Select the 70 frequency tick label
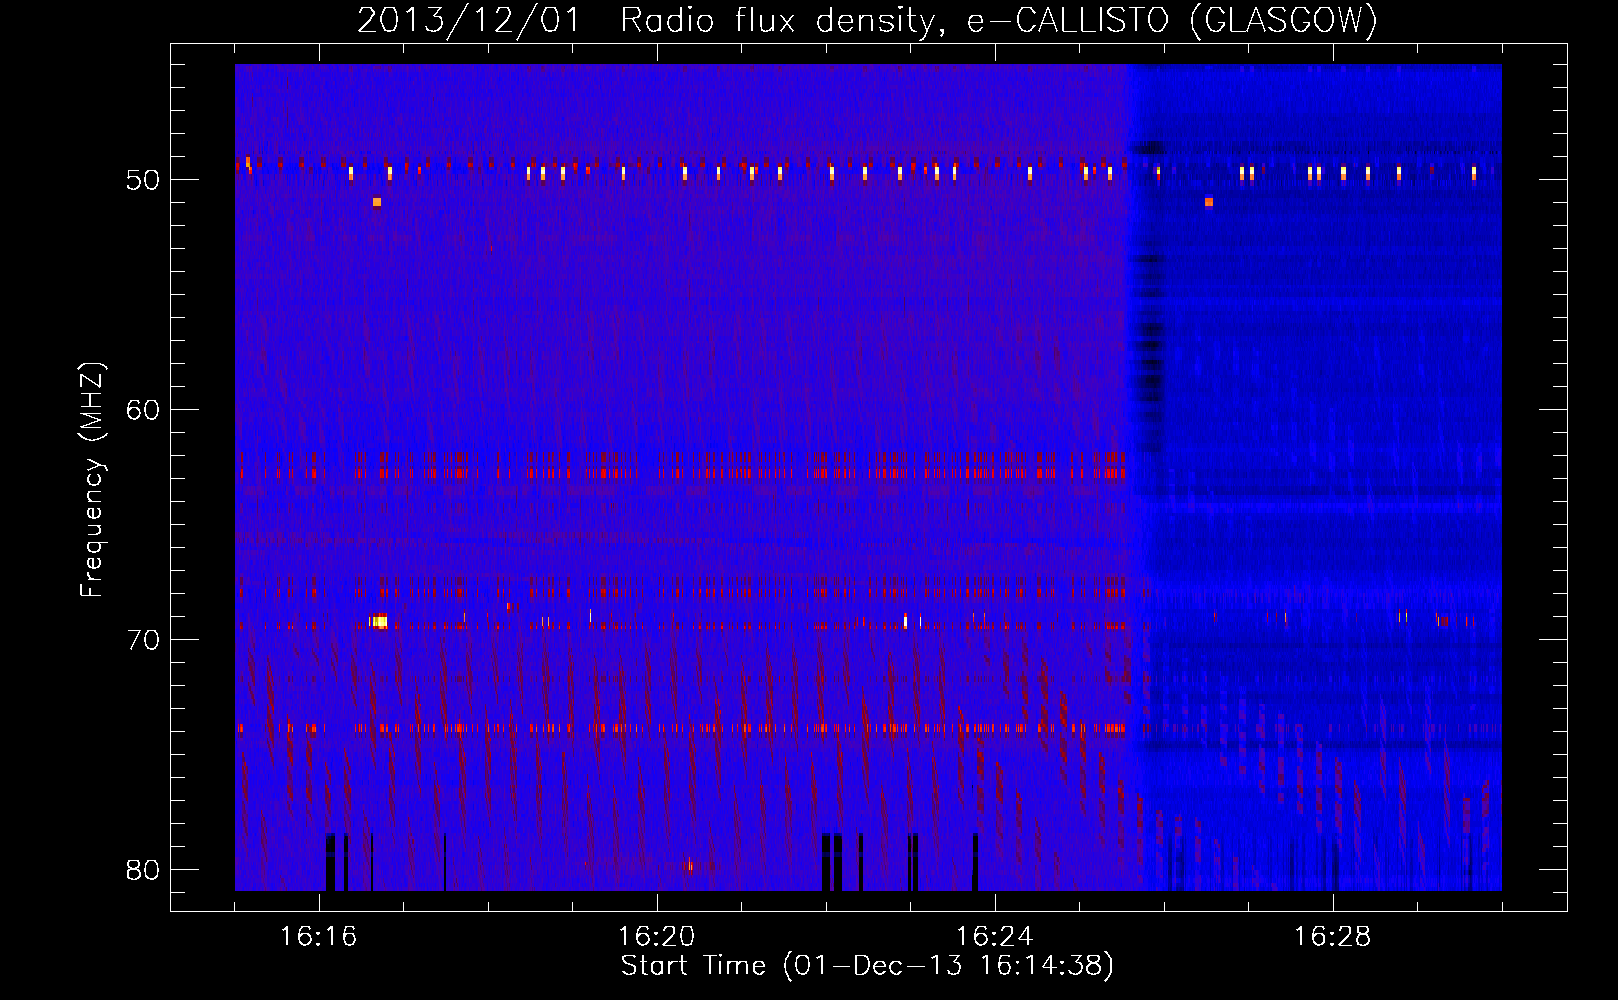The height and width of the screenshot is (1000, 1618). [143, 640]
